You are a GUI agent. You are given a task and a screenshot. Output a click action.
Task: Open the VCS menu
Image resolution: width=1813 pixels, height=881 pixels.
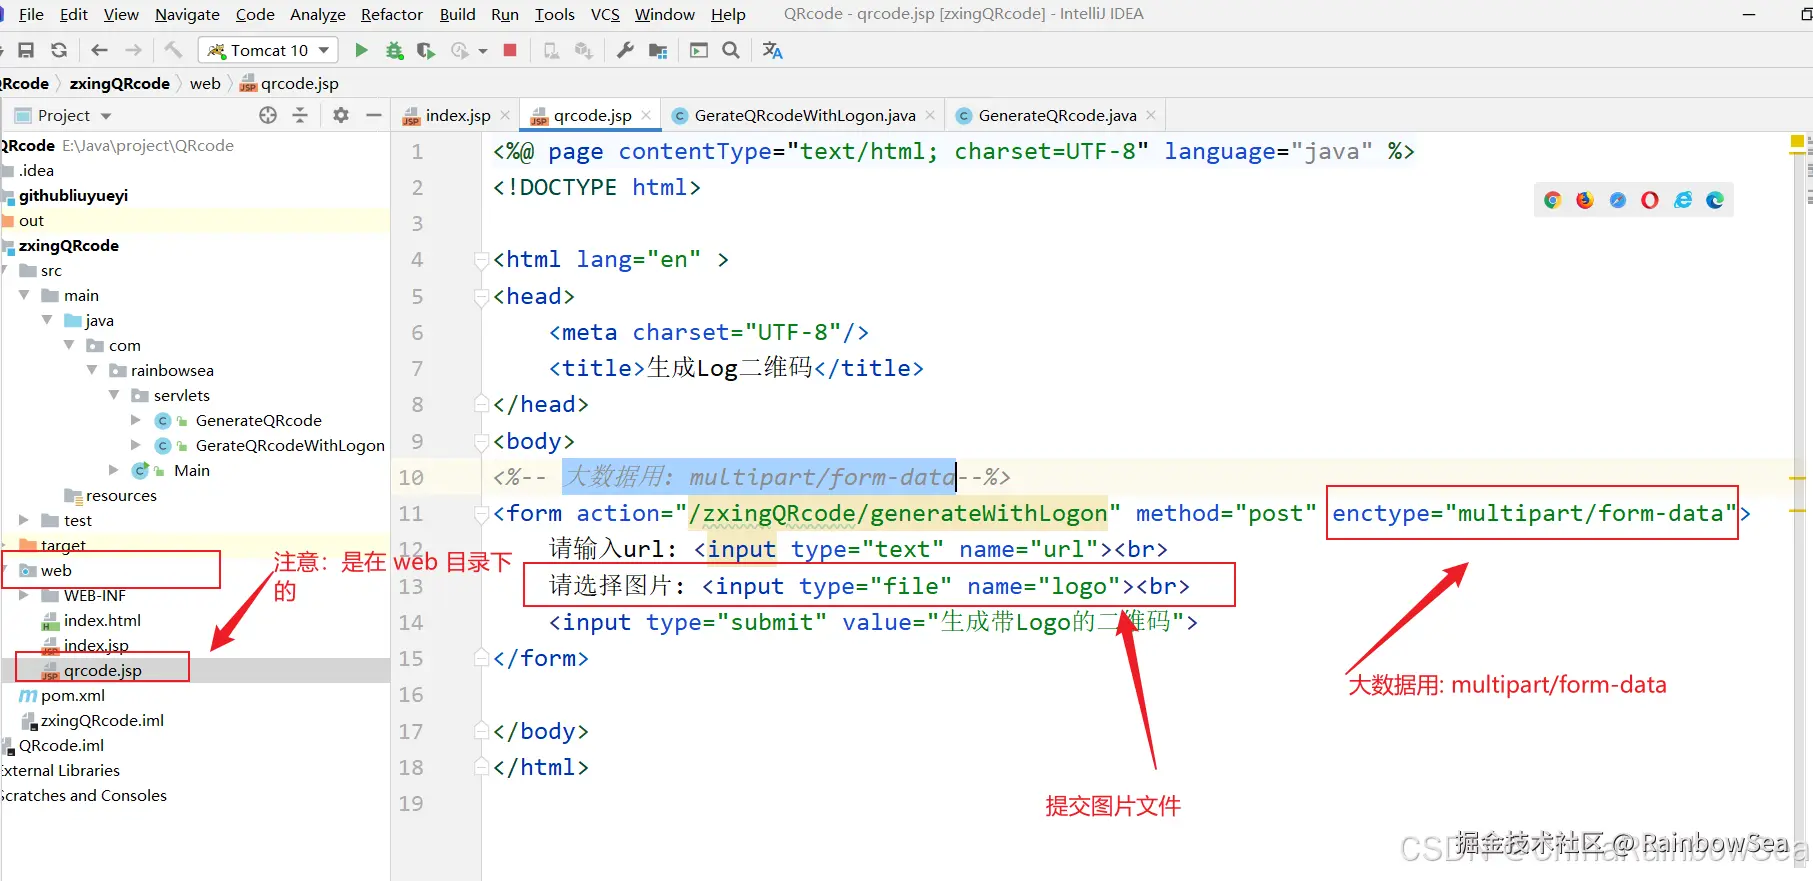click(x=605, y=14)
